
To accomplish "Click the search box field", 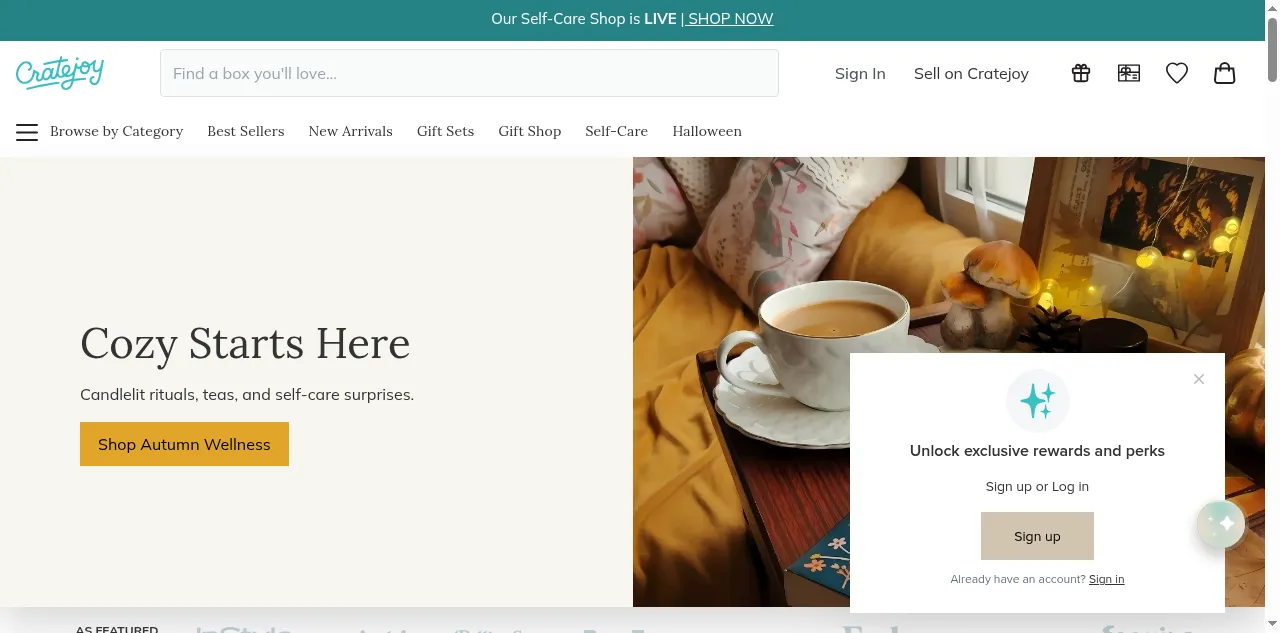I will (469, 73).
